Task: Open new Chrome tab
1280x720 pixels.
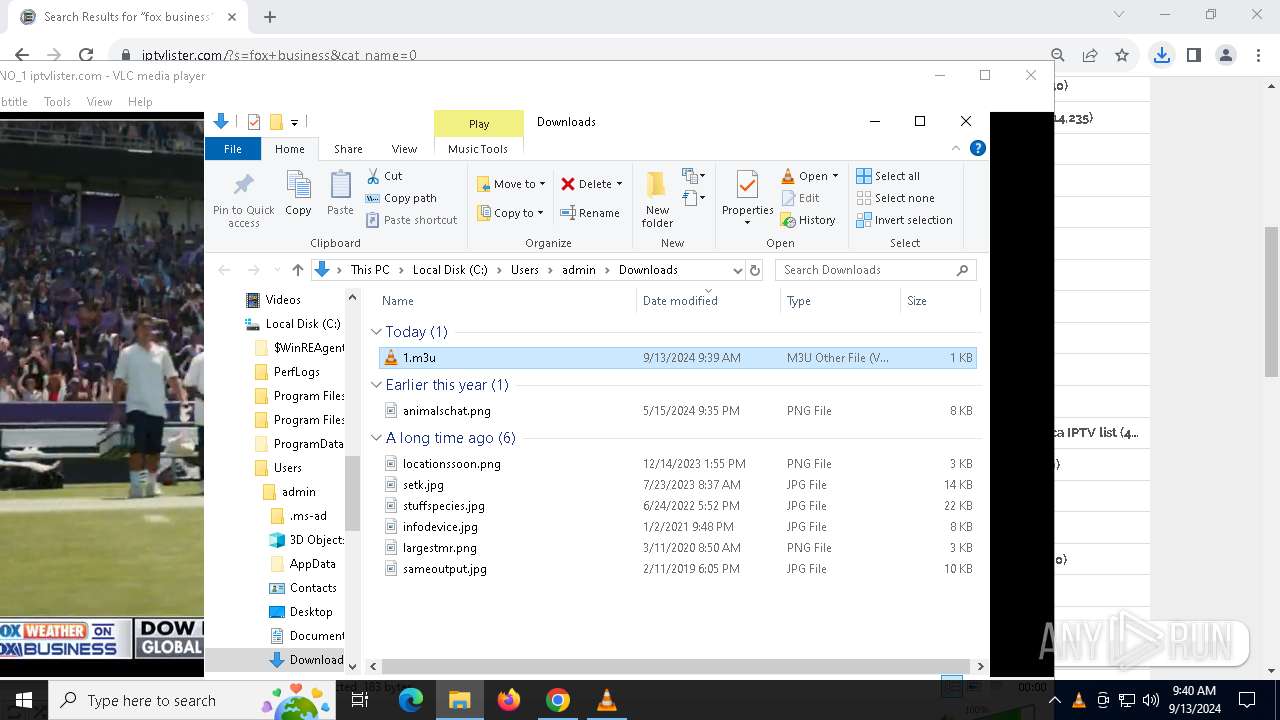Action: [270, 16]
